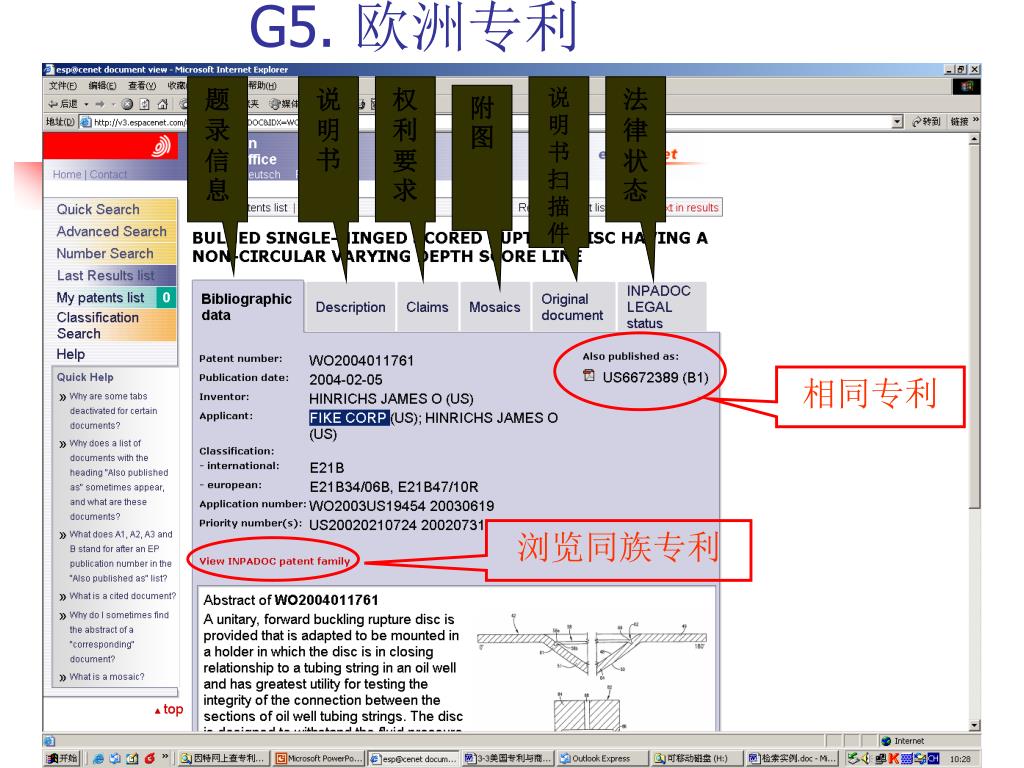Click the Forward arrow in IE toolbar

100,104
